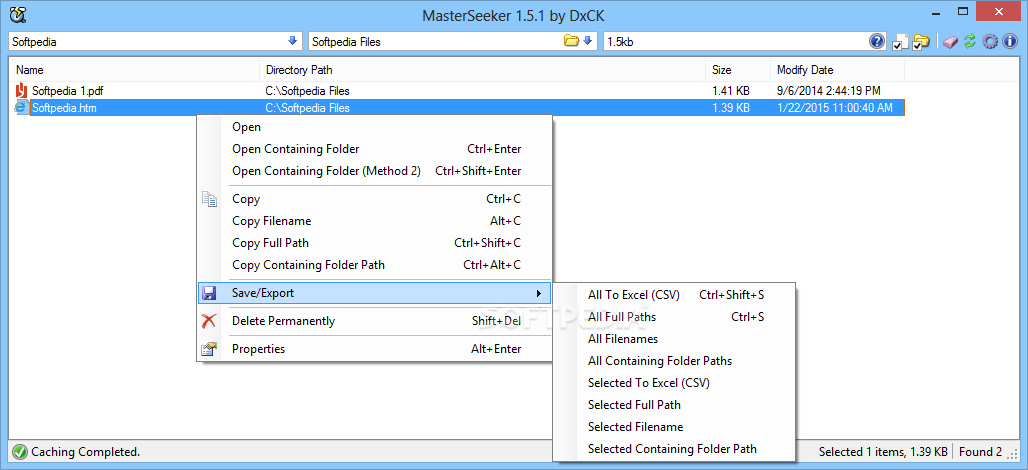Click the yellow browse folder icon in directory field

pyautogui.click(x=572, y=41)
